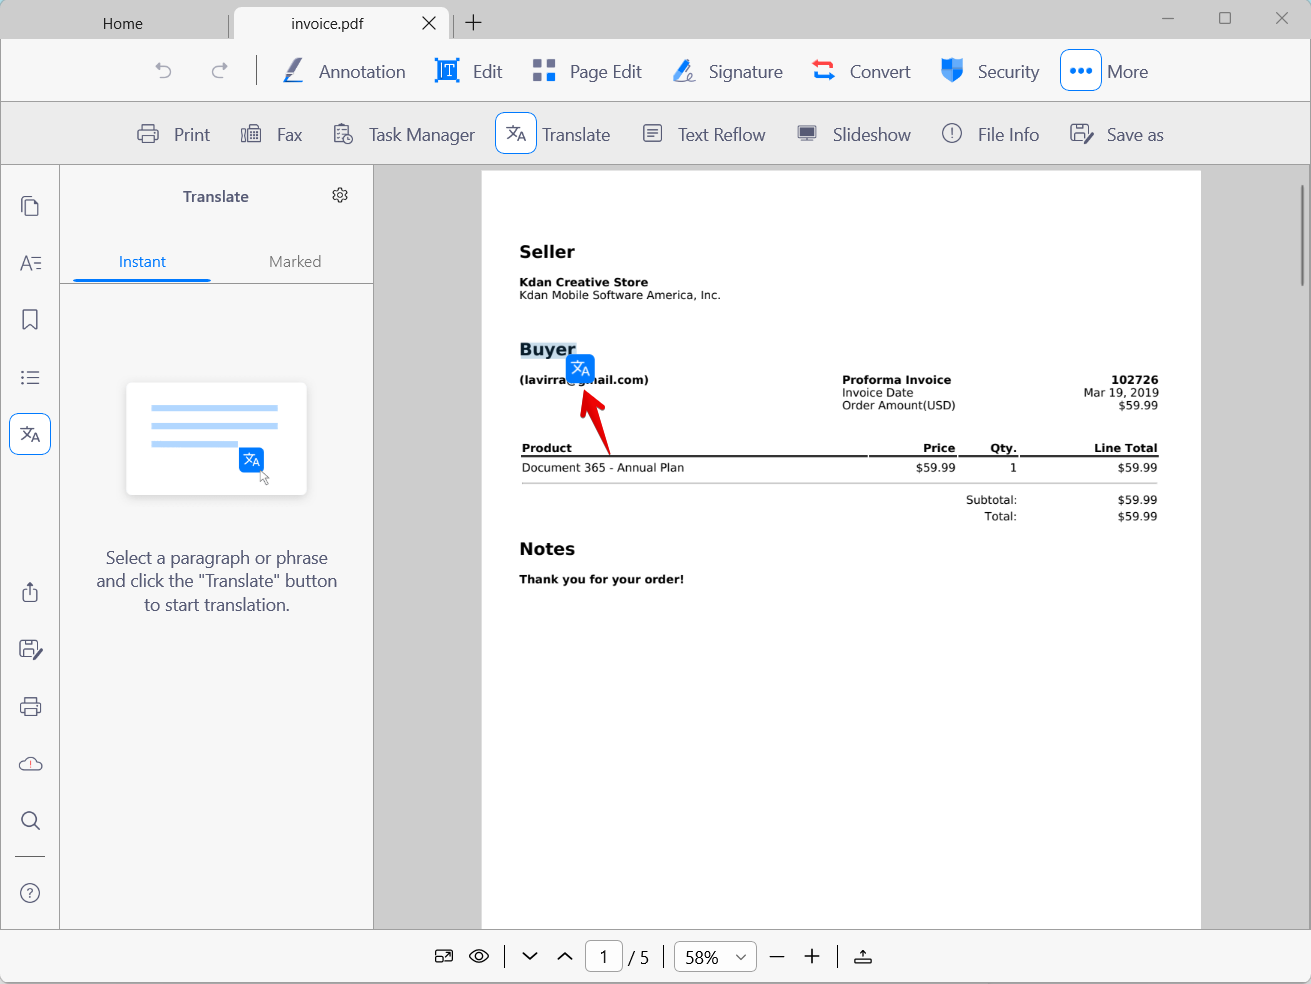Click the page number input field

point(604,957)
